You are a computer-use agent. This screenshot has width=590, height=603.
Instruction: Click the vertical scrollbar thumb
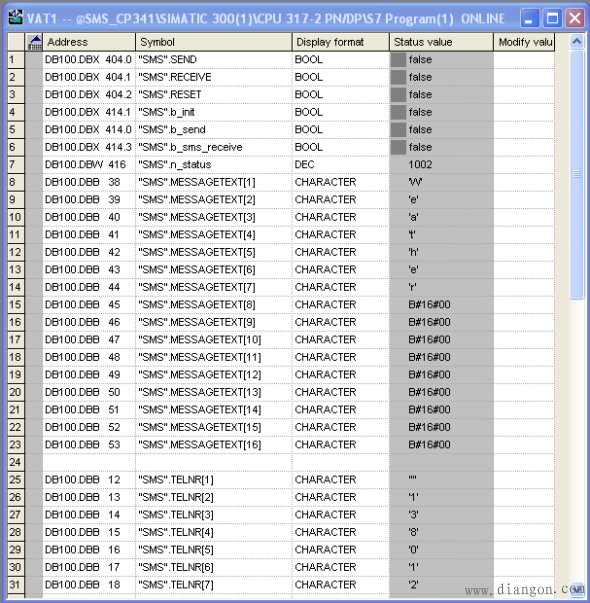(x=577, y=174)
